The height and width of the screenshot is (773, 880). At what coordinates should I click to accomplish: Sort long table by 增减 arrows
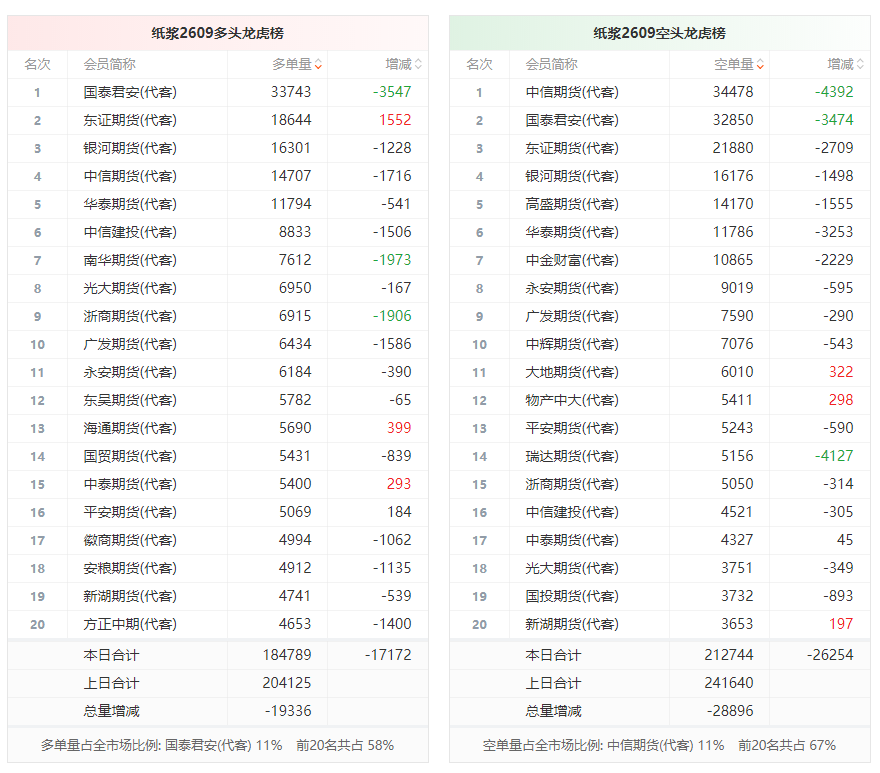(418, 65)
